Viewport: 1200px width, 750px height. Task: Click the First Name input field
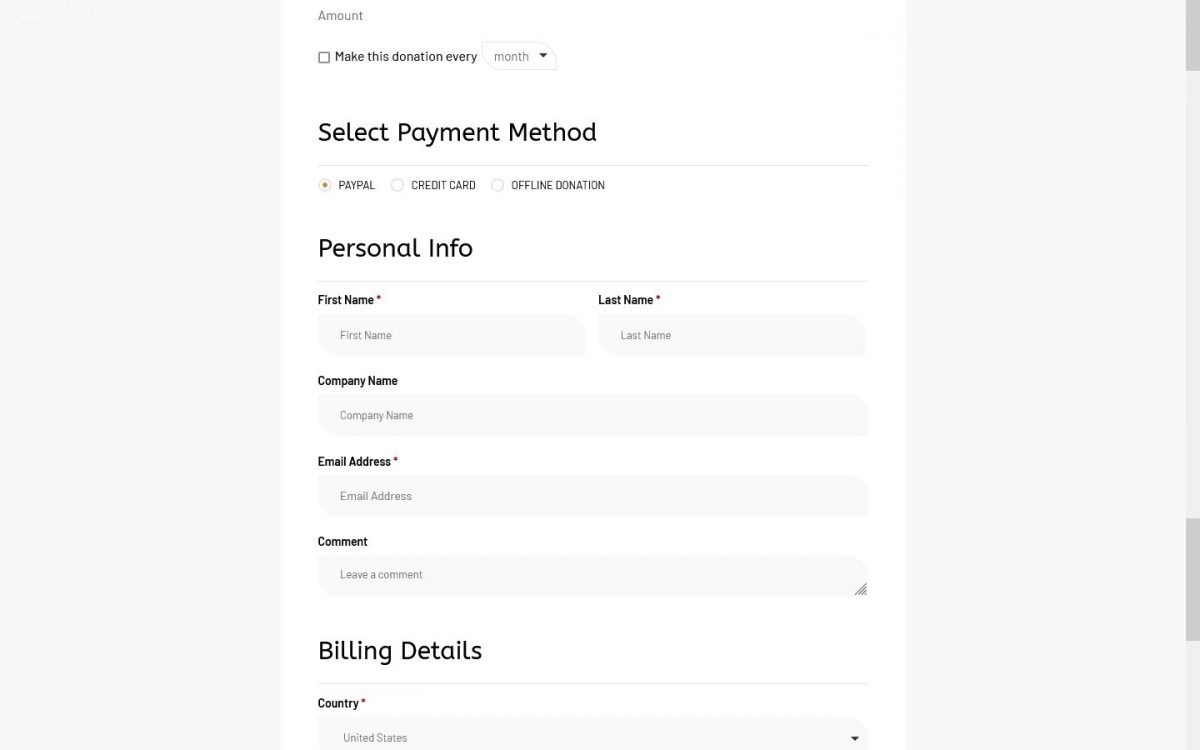451,335
